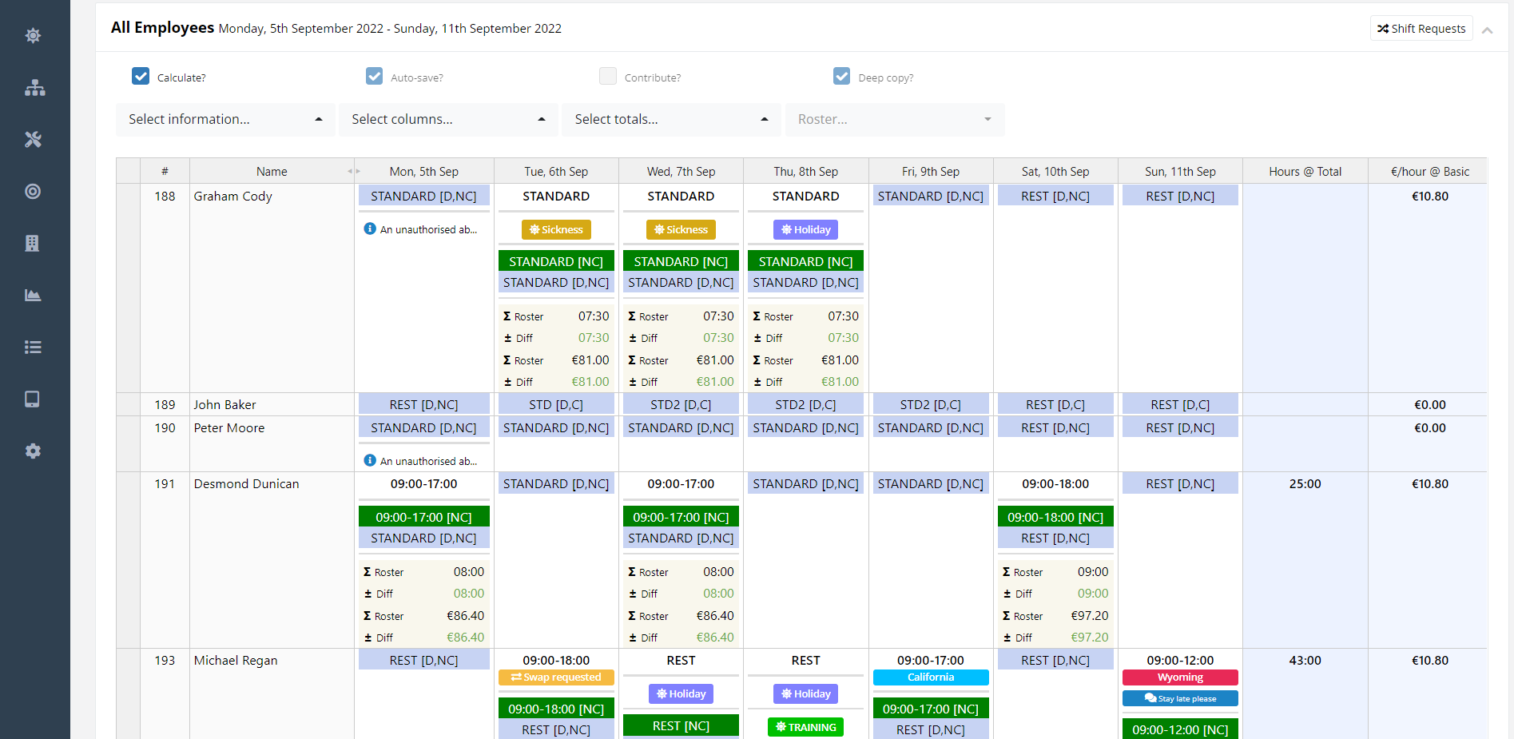Uncheck the Calculate? checkbox

(140, 75)
